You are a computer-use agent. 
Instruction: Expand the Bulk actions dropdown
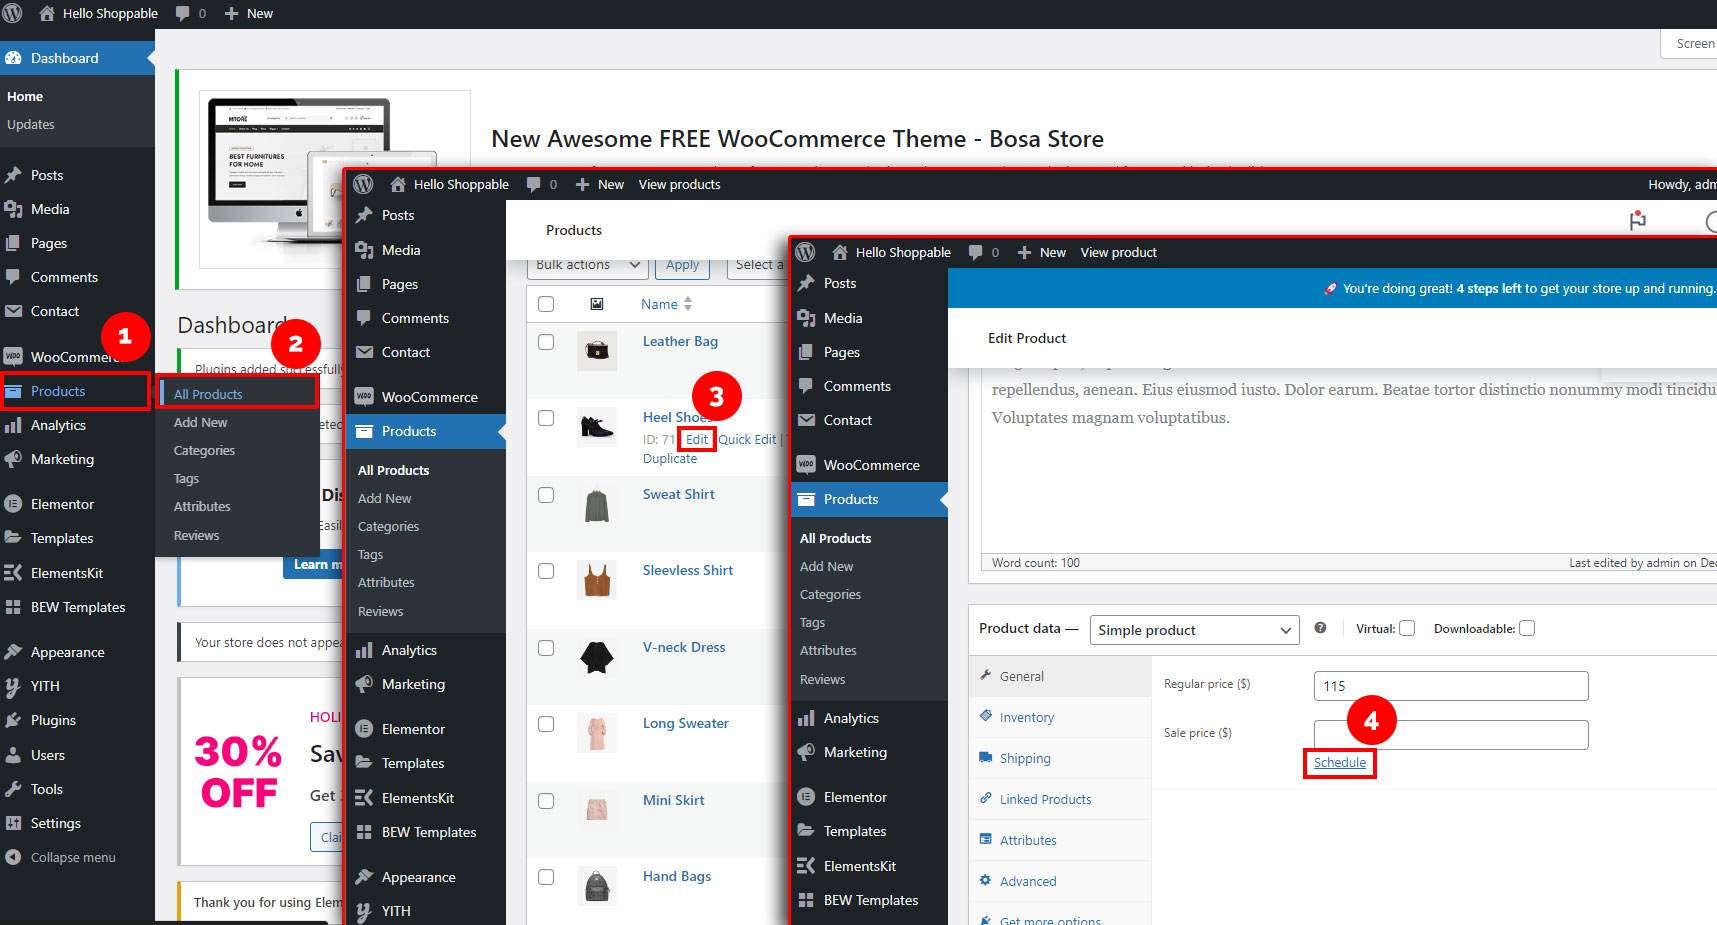tap(587, 266)
